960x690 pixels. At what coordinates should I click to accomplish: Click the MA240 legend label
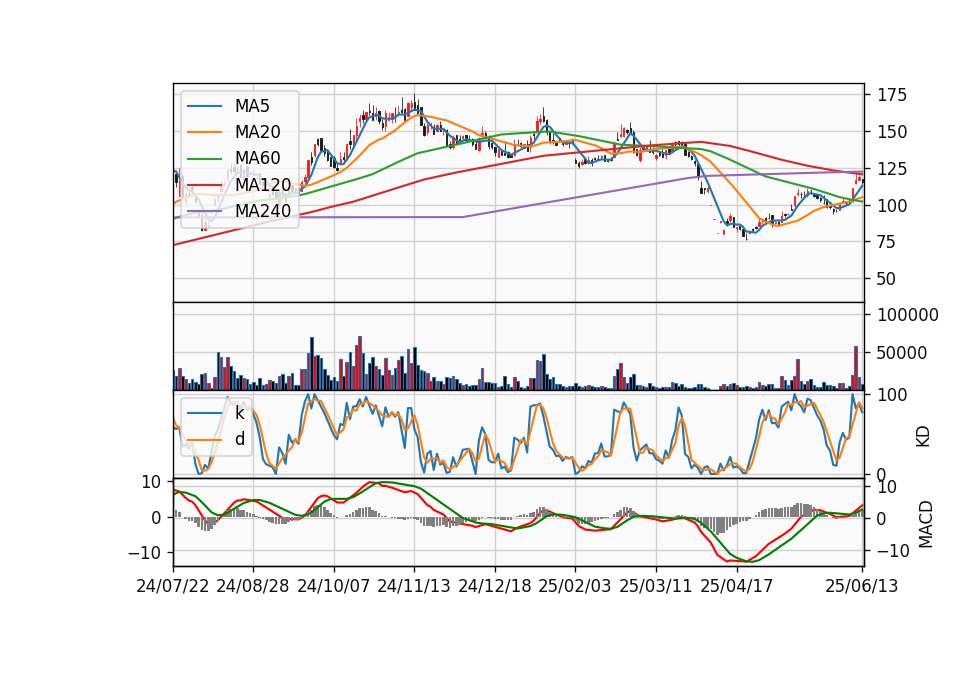263,211
